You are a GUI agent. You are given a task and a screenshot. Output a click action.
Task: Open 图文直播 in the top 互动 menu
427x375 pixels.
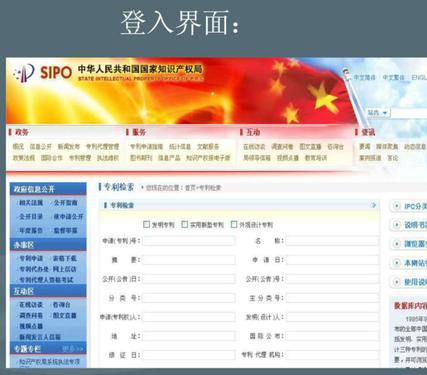coord(310,147)
